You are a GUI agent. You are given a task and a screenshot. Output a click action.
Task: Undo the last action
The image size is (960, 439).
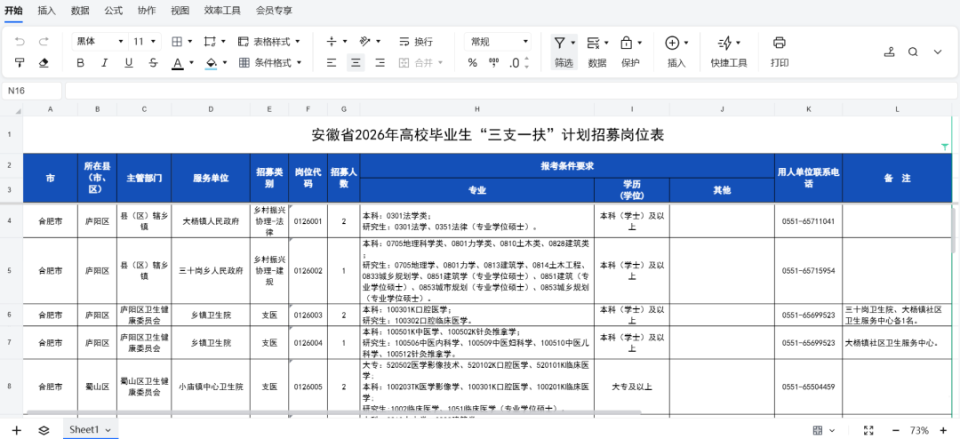20,42
